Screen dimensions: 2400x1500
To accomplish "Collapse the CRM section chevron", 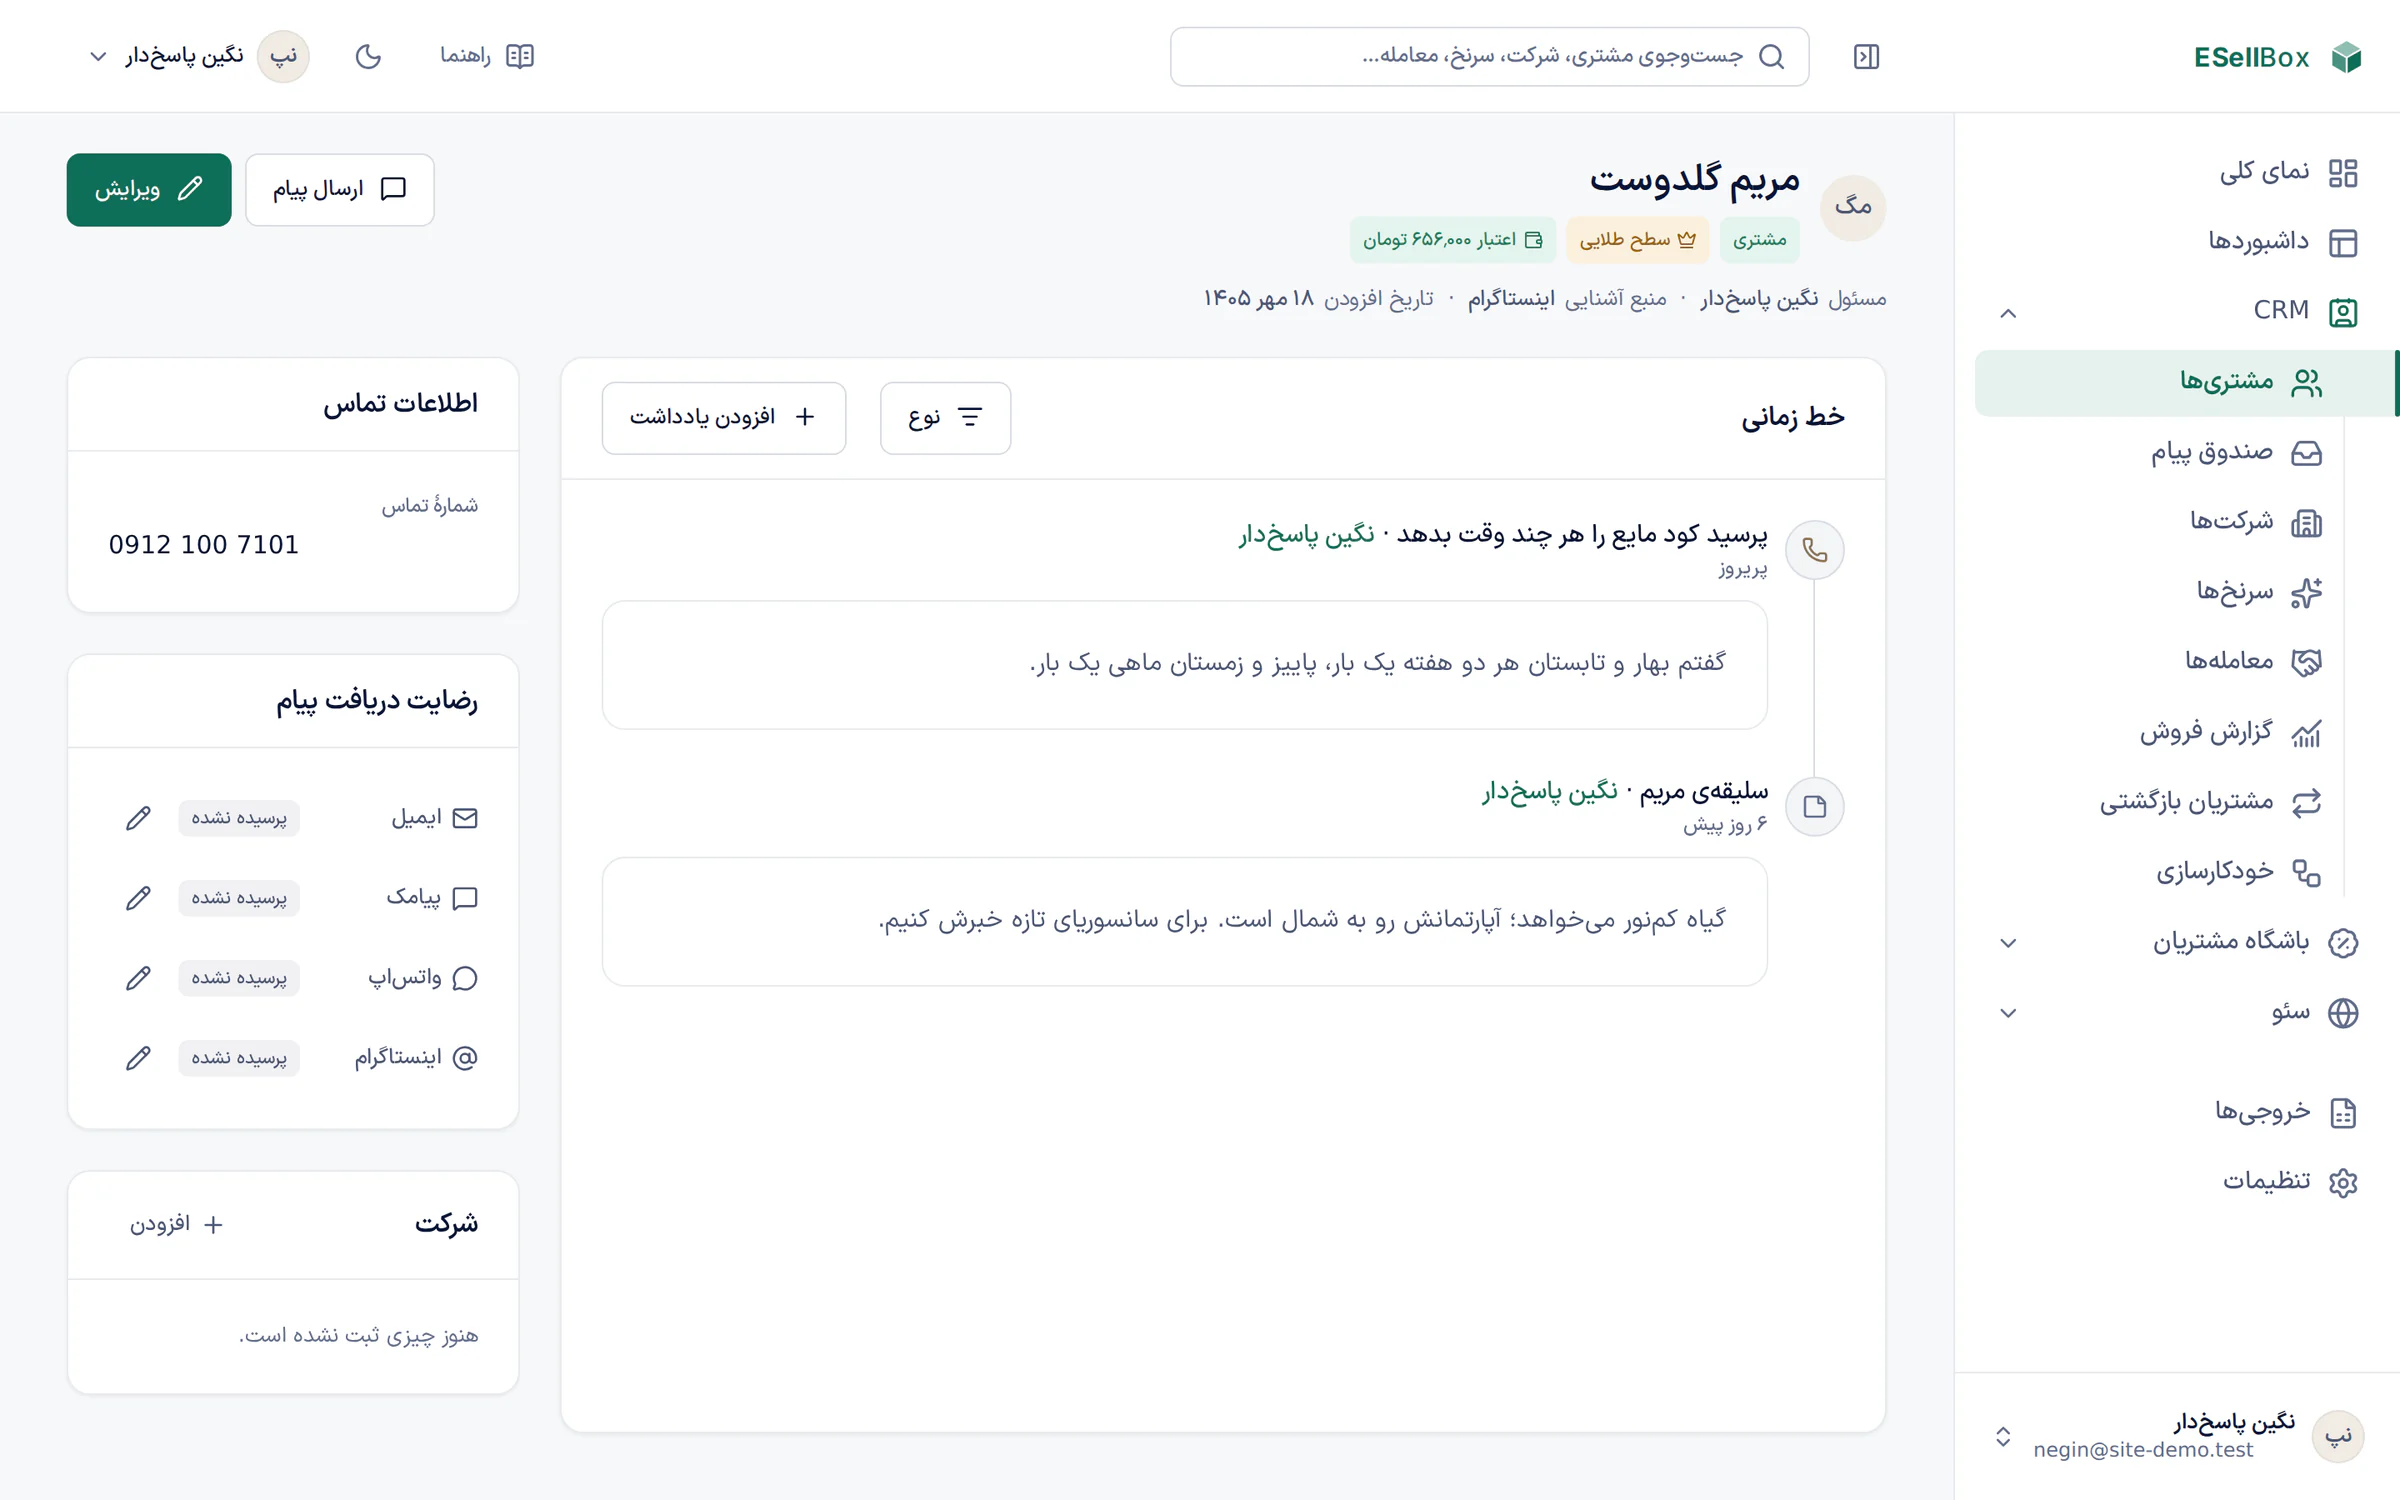I will (2007, 313).
